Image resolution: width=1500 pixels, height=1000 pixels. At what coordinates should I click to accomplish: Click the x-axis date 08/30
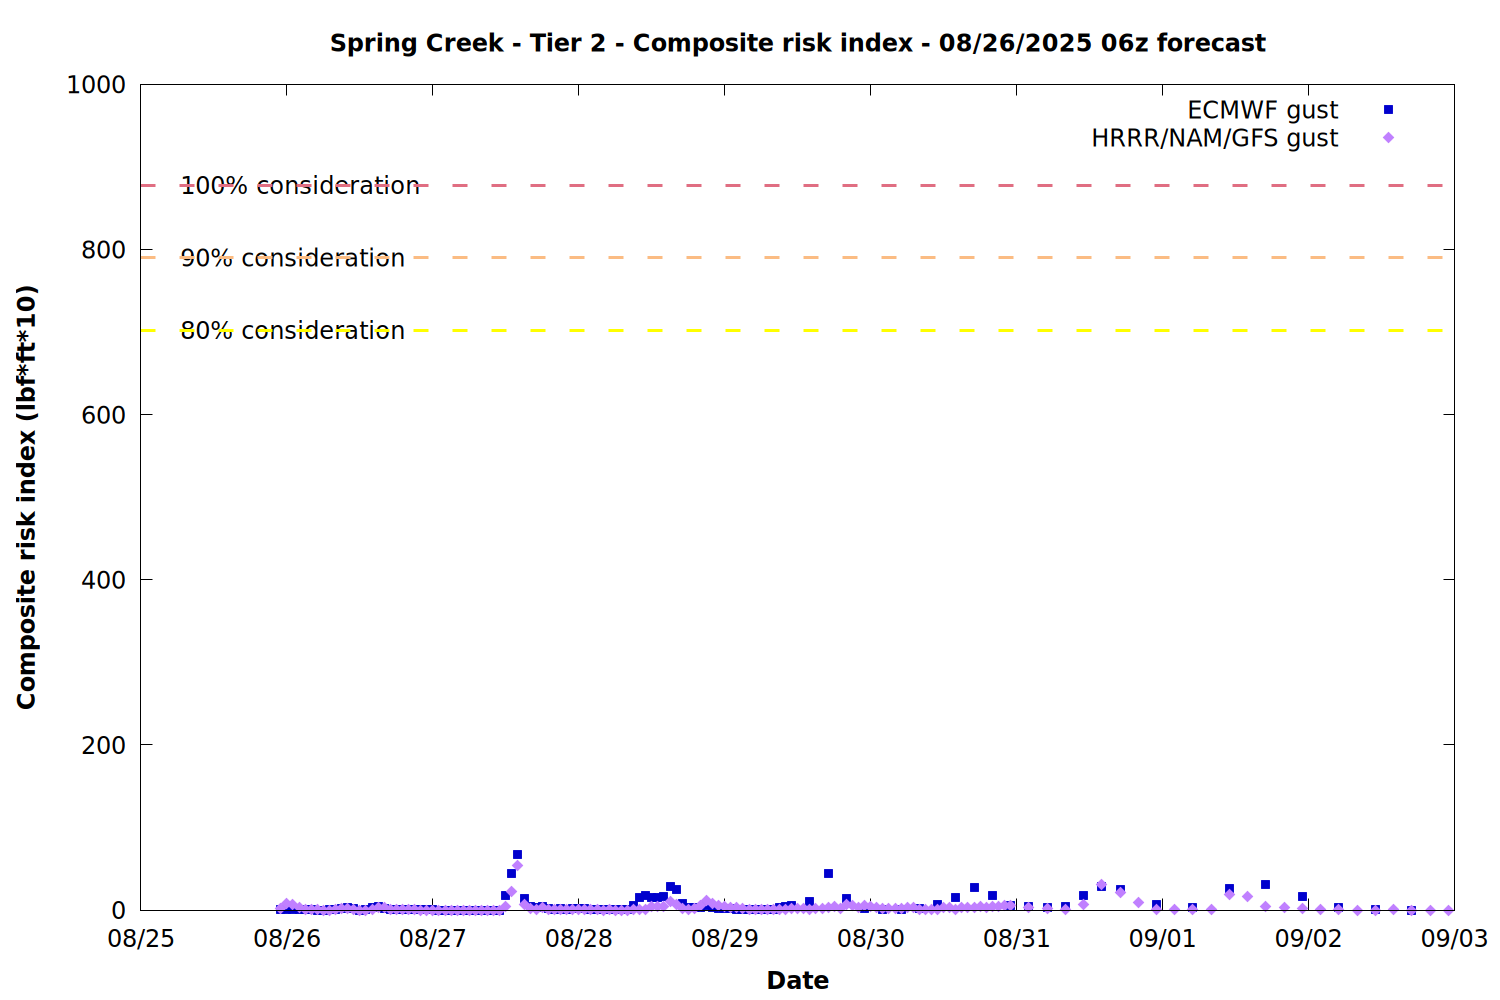click(x=871, y=938)
